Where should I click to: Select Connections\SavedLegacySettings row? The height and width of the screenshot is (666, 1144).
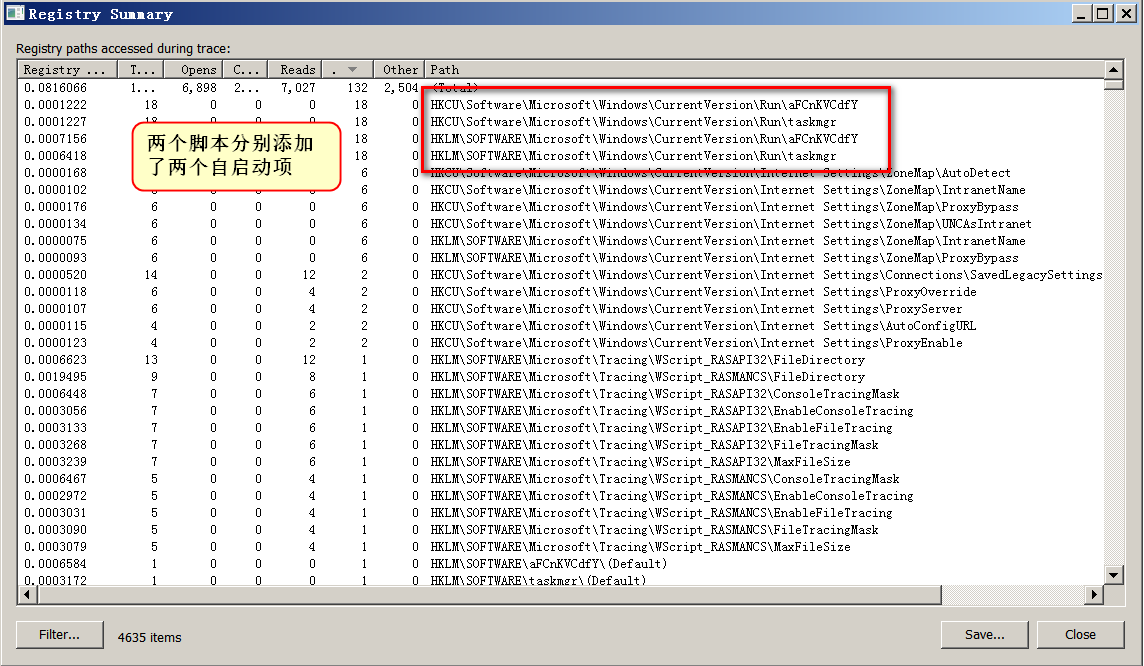[561, 275]
